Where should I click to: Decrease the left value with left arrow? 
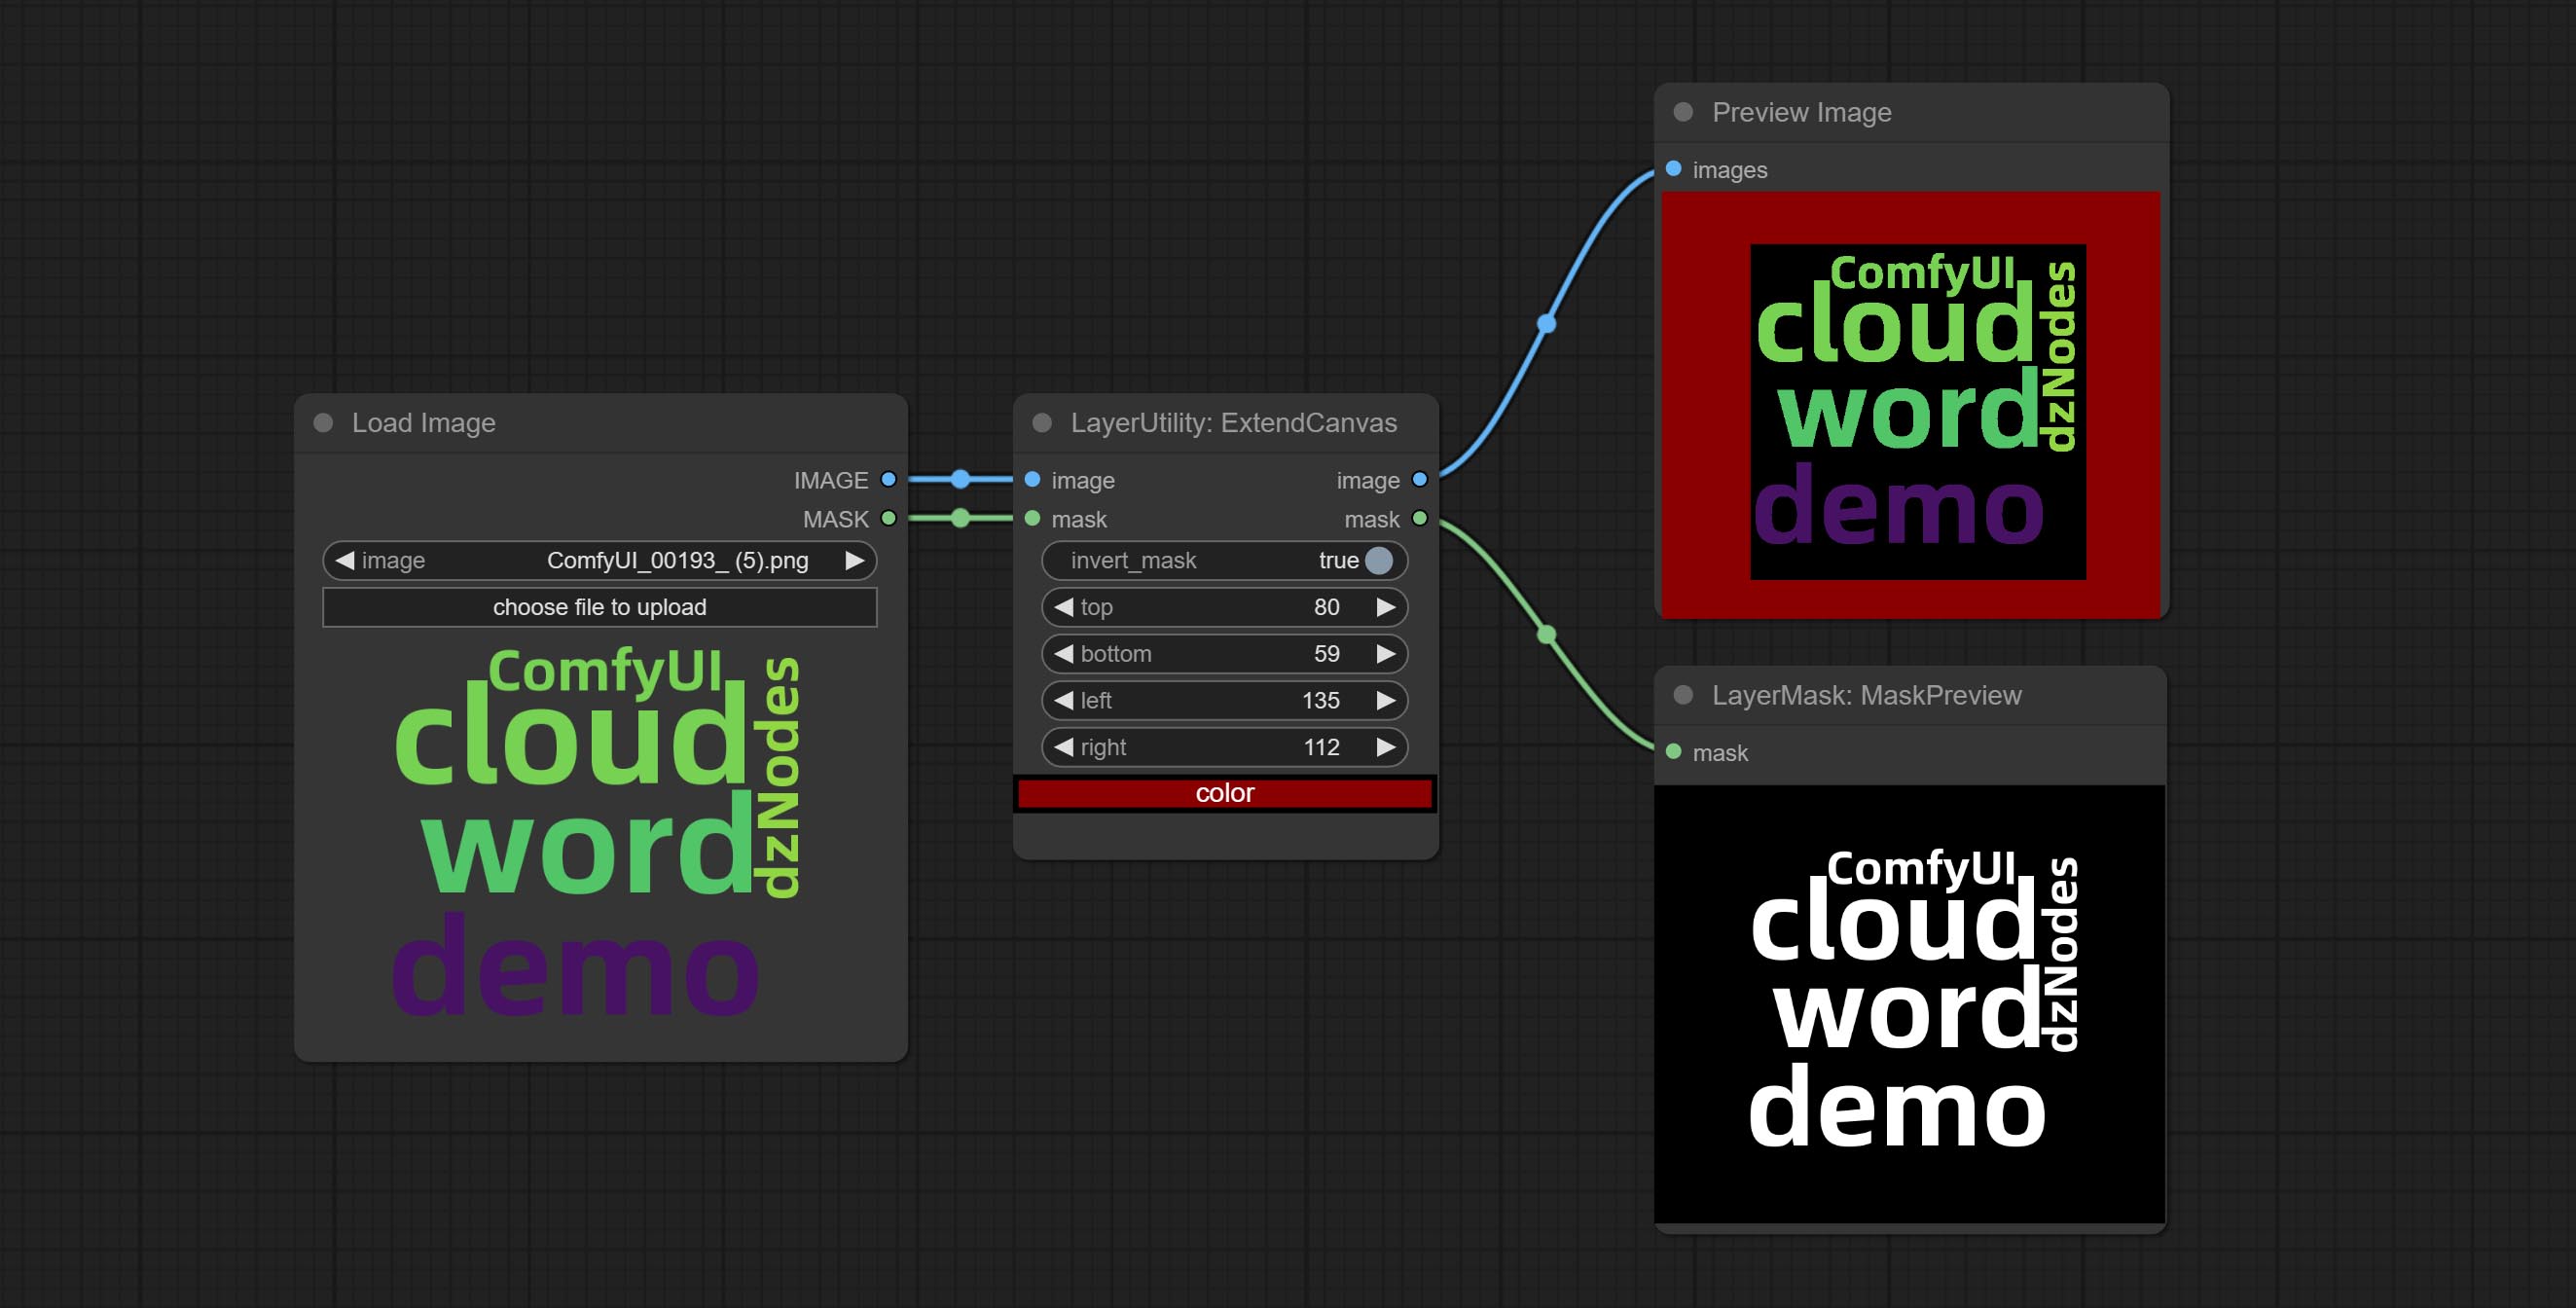click(x=1063, y=701)
